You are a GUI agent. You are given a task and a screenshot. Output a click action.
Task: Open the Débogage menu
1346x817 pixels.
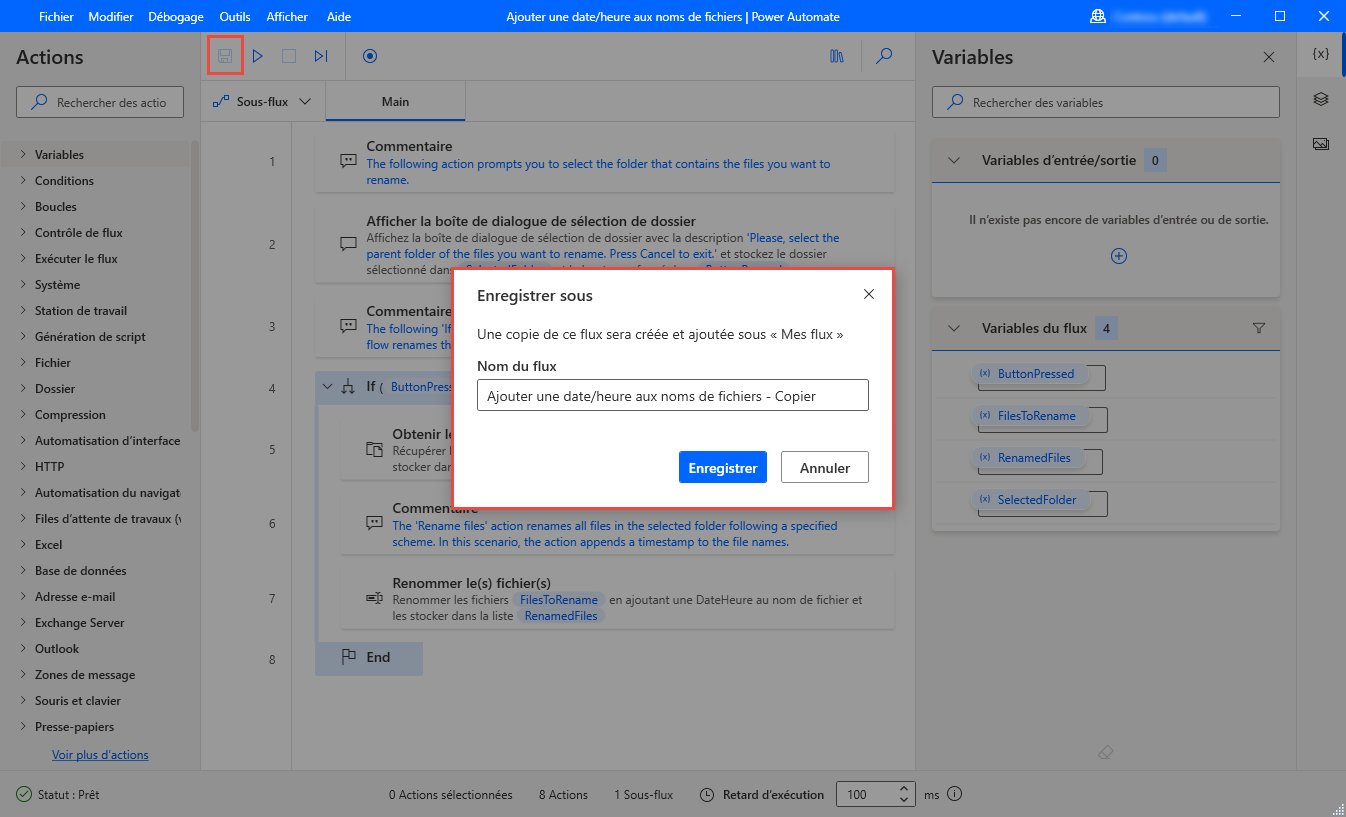(x=176, y=17)
